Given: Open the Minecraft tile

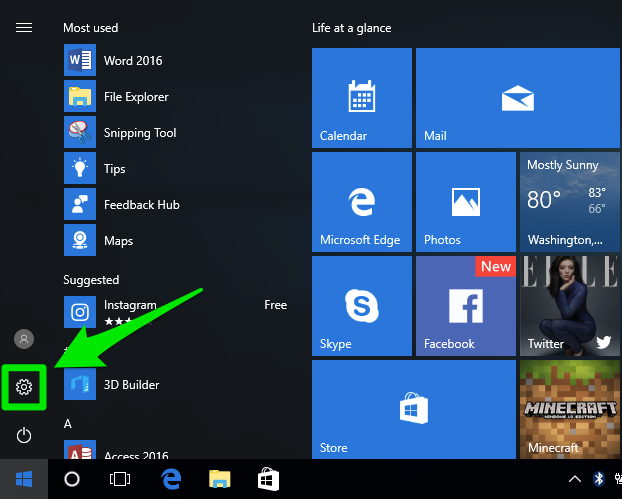Looking at the screenshot, I should [x=570, y=410].
